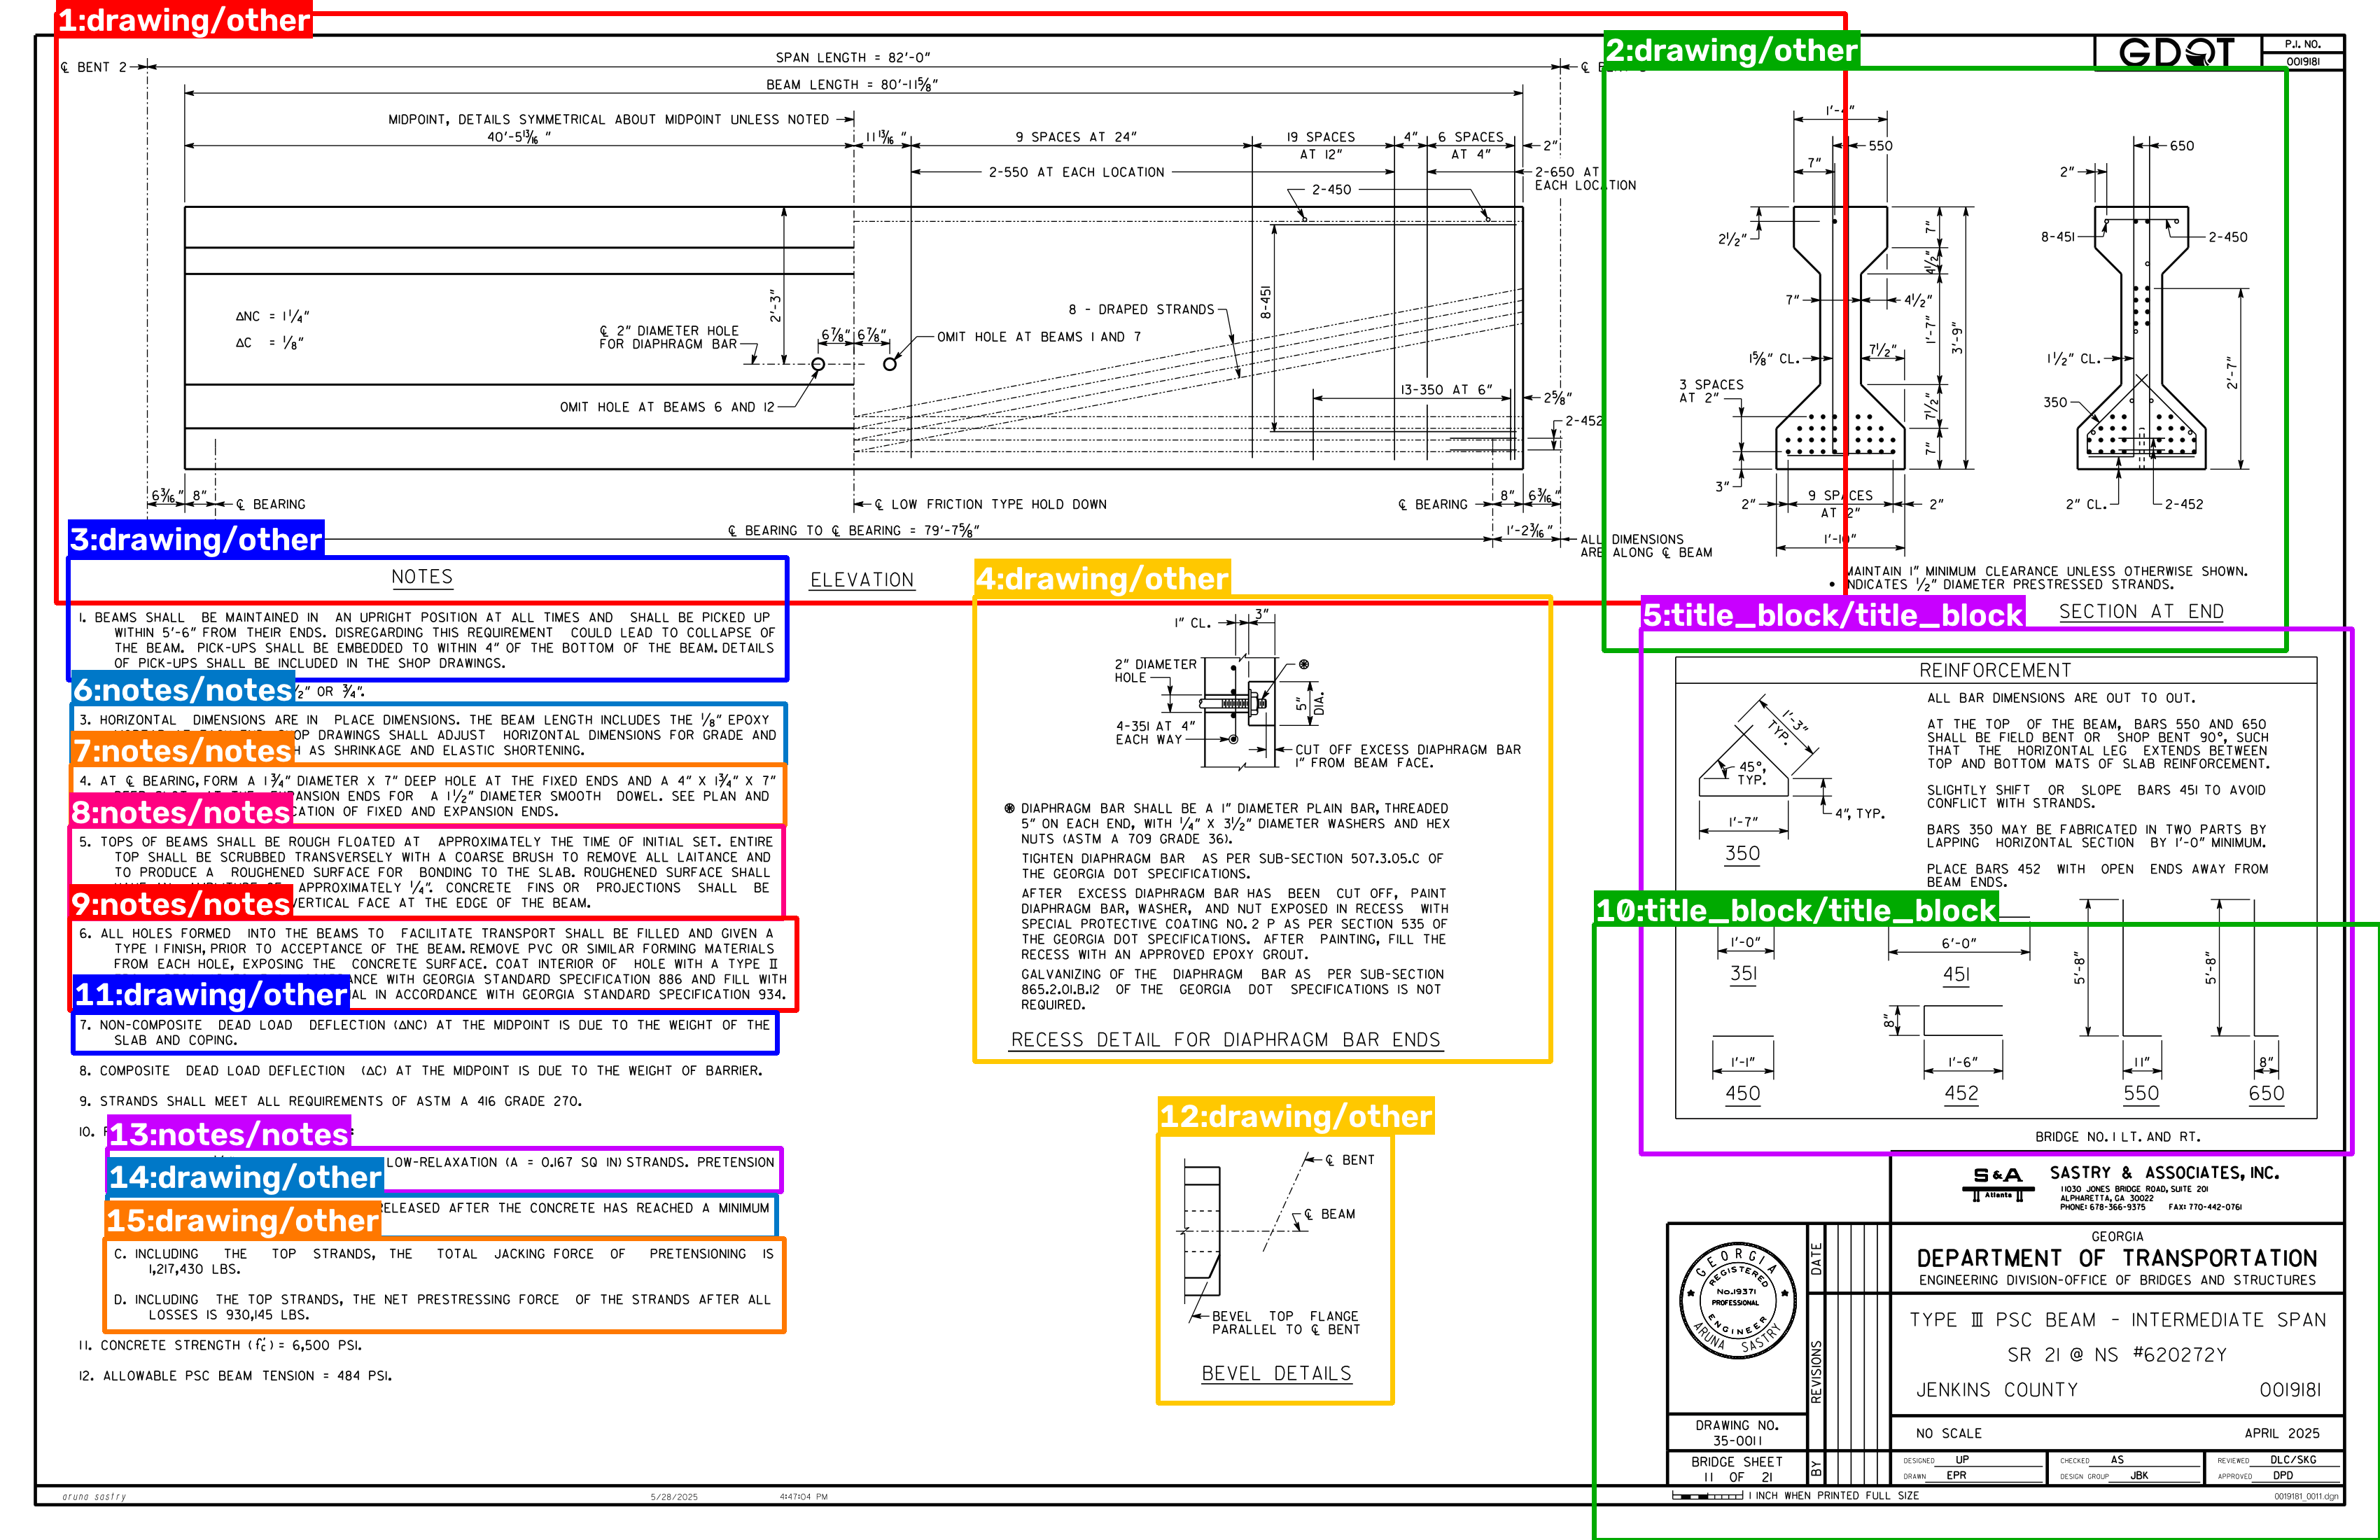Click 'DEPARTMENT OF TRANSPORTATION' in title block
This screenshot has height=1540, width=2380.
coord(2116,1258)
